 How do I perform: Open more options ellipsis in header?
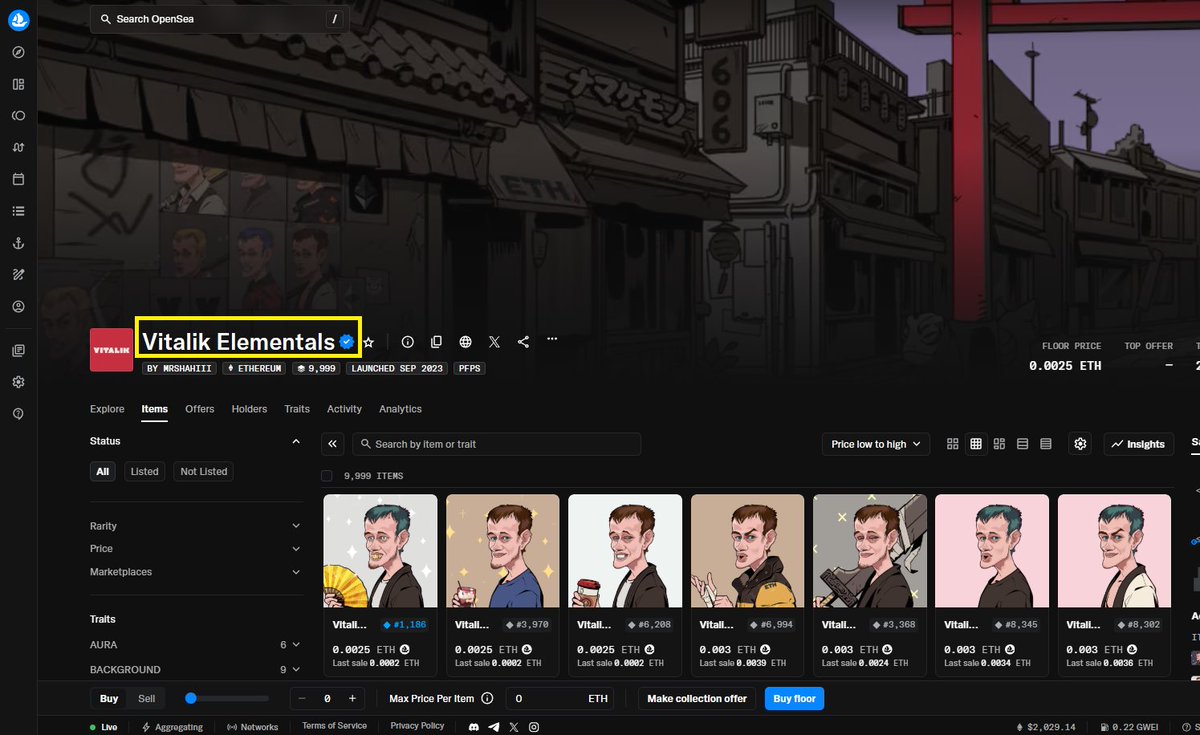pos(552,340)
